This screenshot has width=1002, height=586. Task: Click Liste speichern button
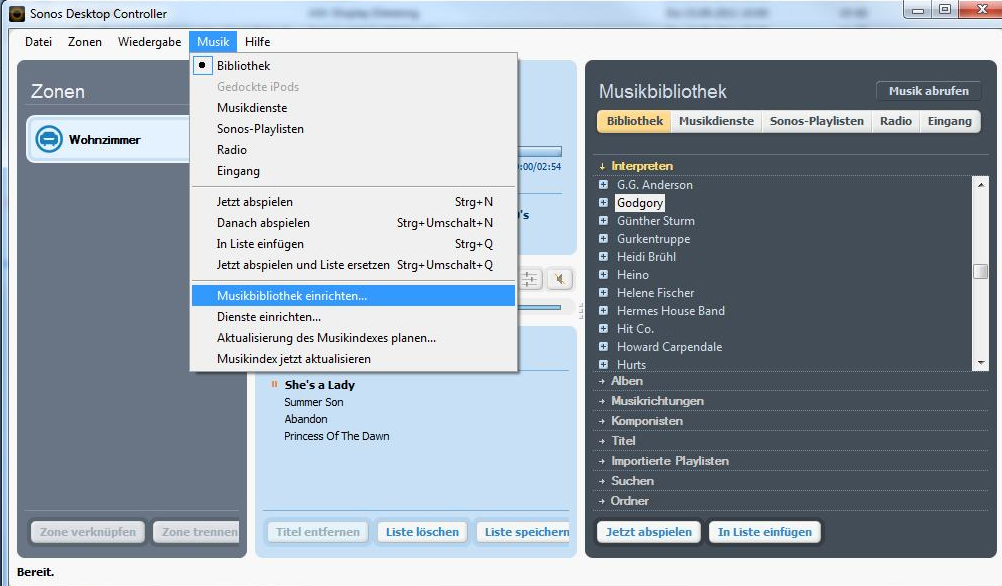pyautogui.click(x=524, y=532)
